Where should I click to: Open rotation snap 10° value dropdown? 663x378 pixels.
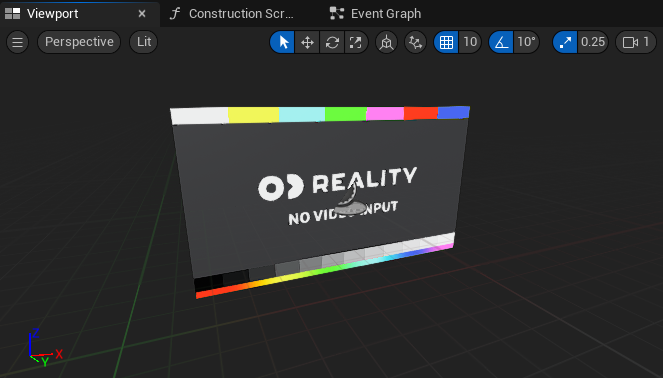526,42
